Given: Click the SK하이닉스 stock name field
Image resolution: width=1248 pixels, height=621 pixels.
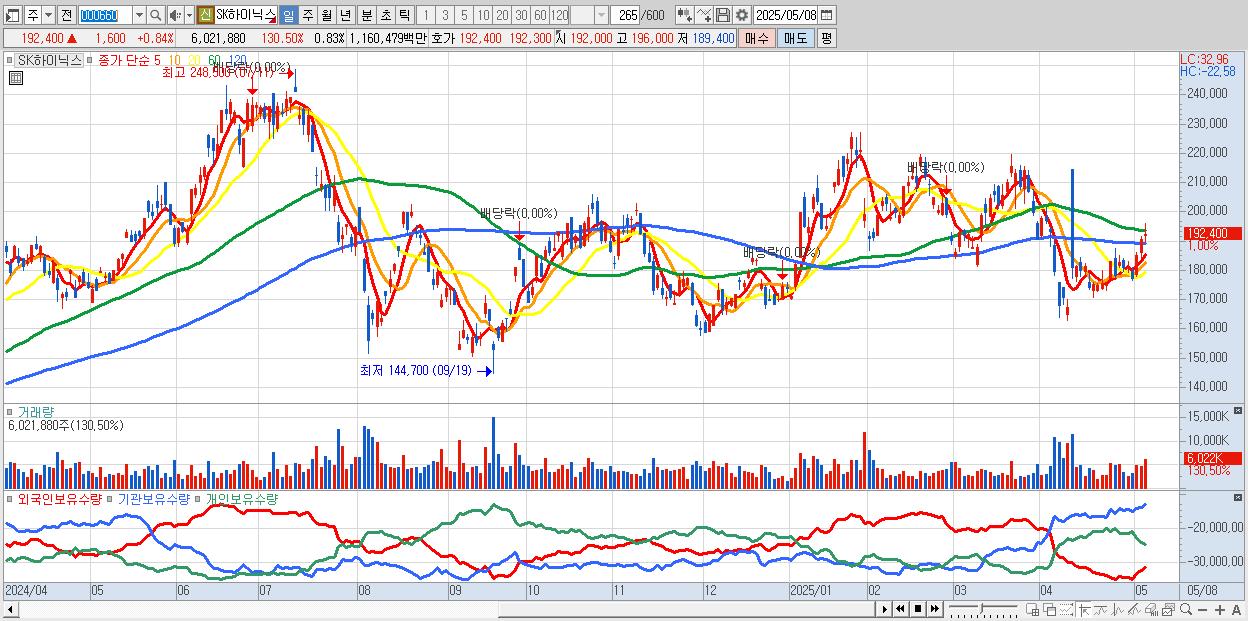Looking at the screenshot, I should (x=245, y=15).
